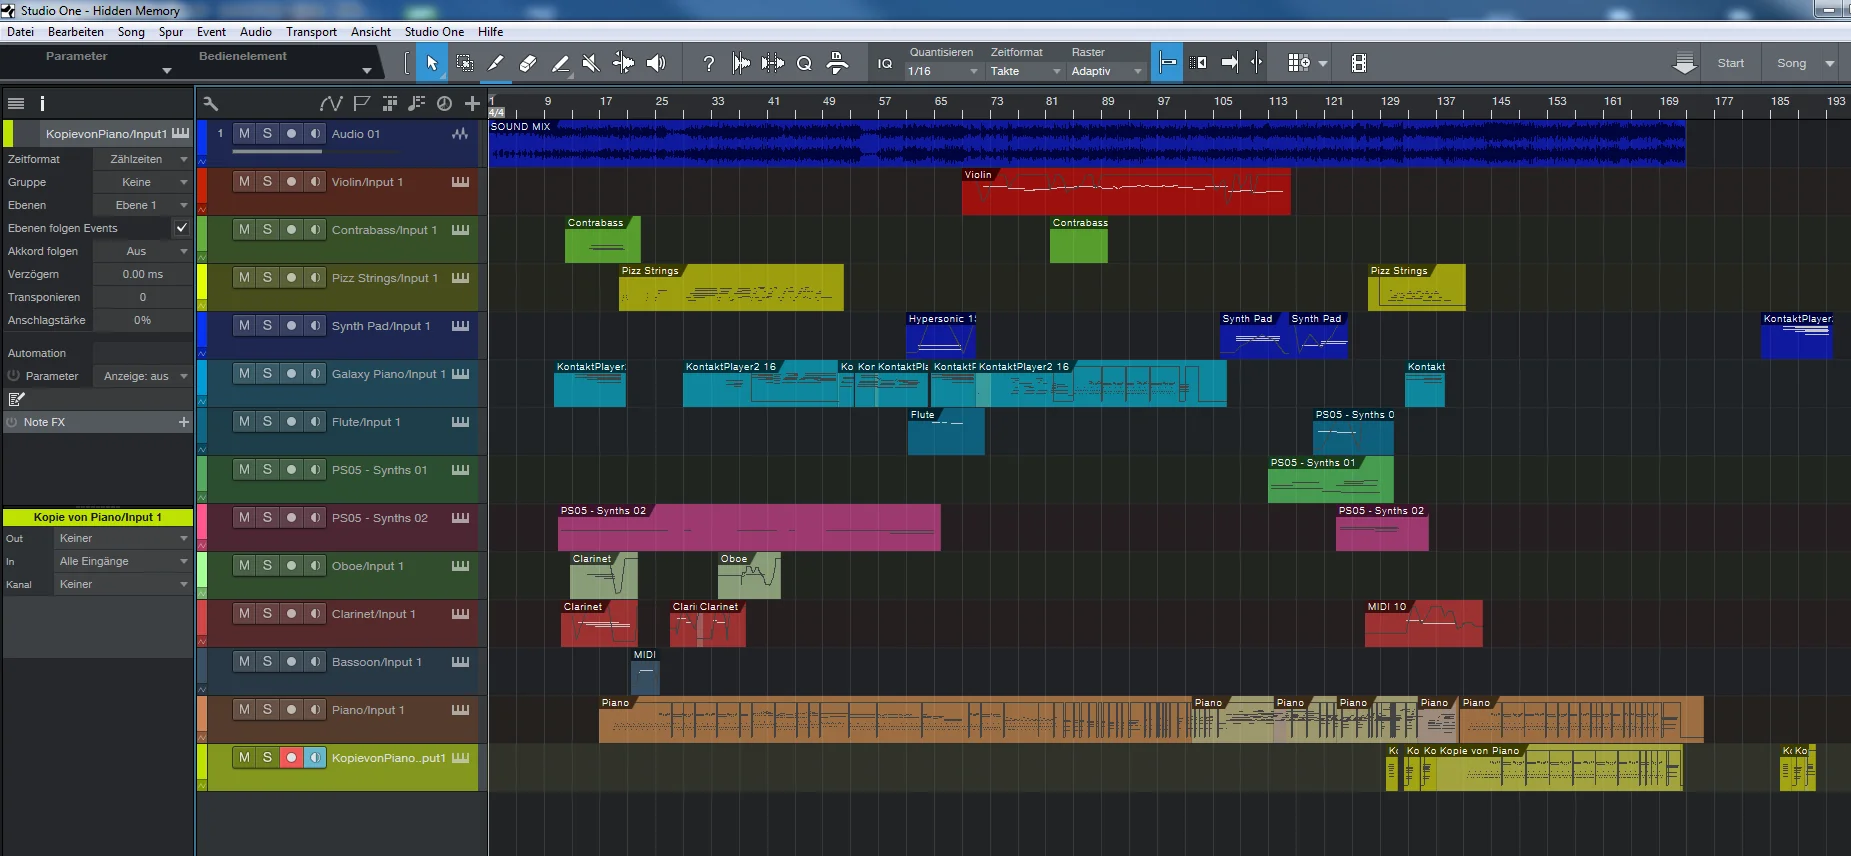Click the question mark help icon
Image resolution: width=1851 pixels, height=856 pixels.
tap(709, 63)
